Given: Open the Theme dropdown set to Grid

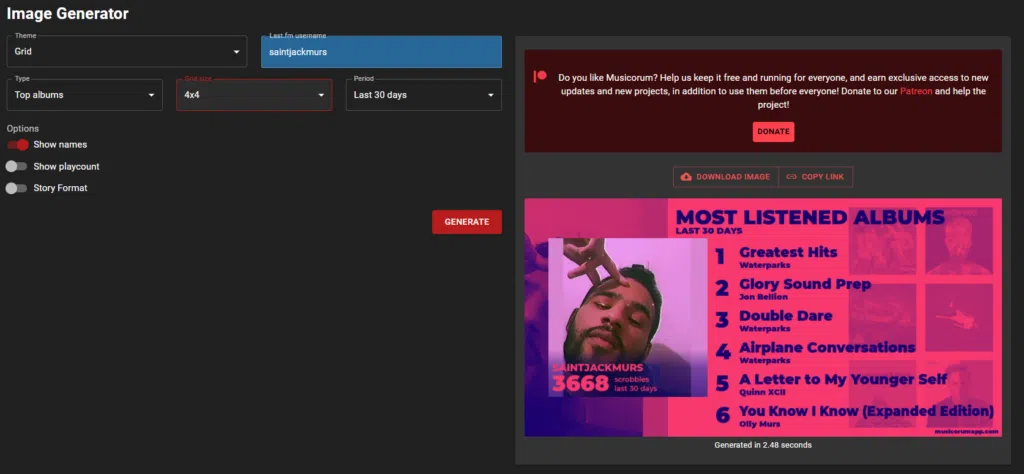Looking at the screenshot, I should pyautogui.click(x=127, y=51).
